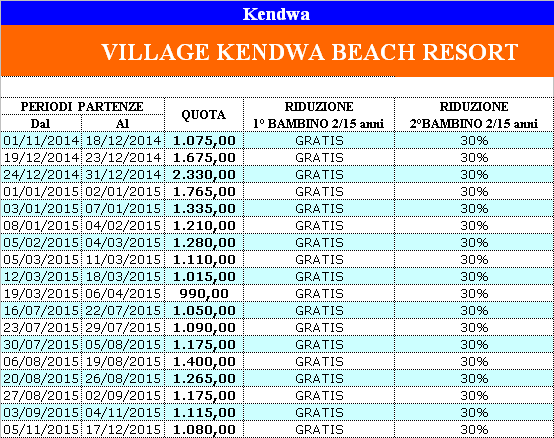The width and height of the screenshot is (554, 438).
Task: Select the end date 06/04/2015
Action: coord(123,294)
